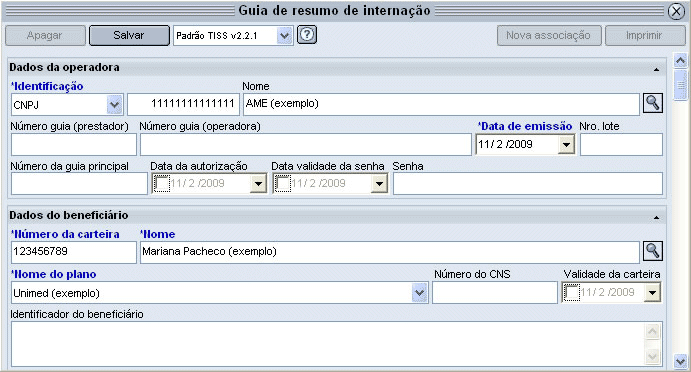Search operadora with magnifier icon
Image resolution: width=691 pixels, height=372 pixels.
[x=653, y=103]
